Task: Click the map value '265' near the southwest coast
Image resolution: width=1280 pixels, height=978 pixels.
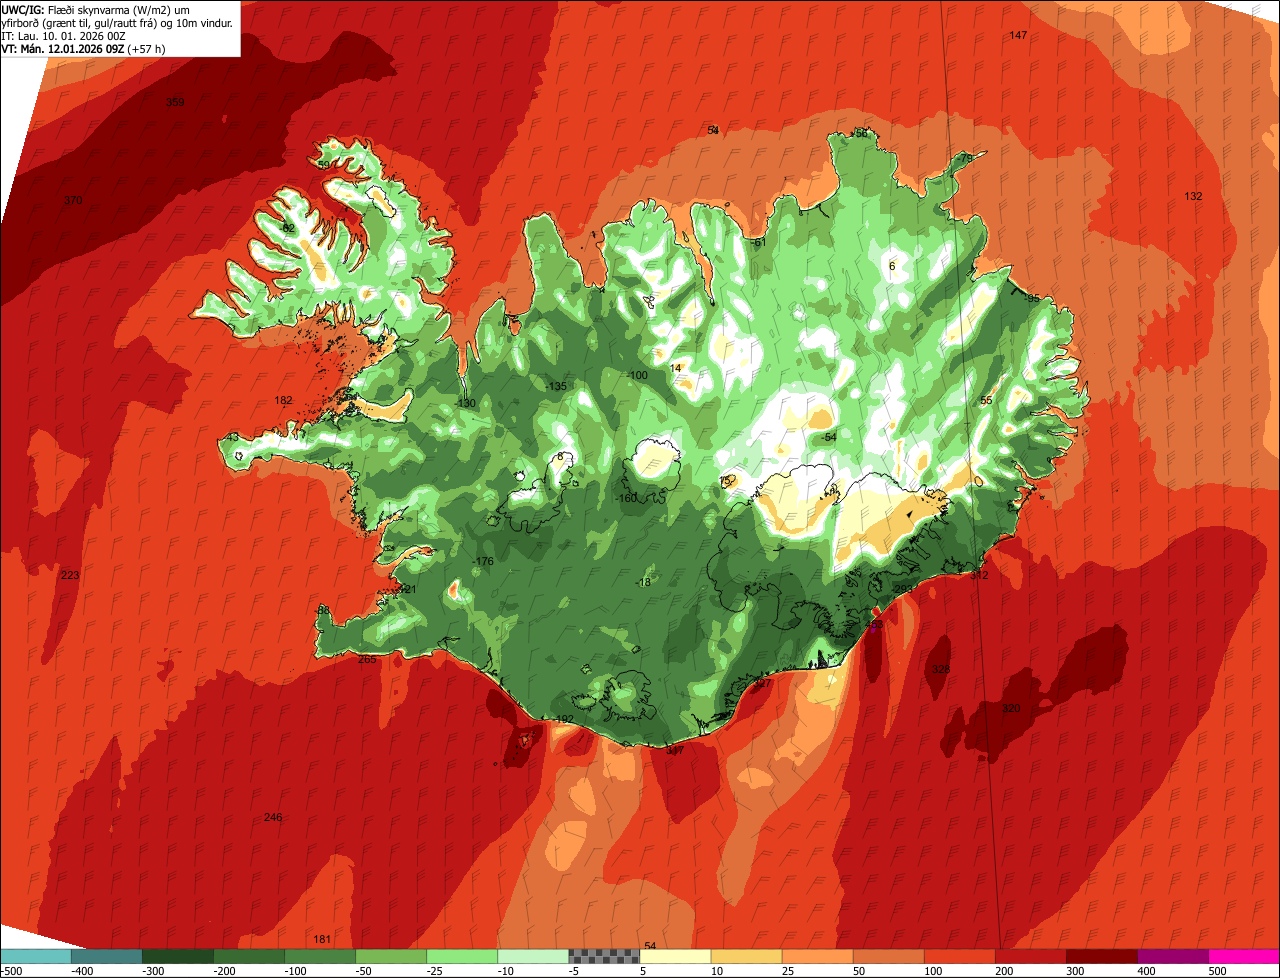Action: 367,659
